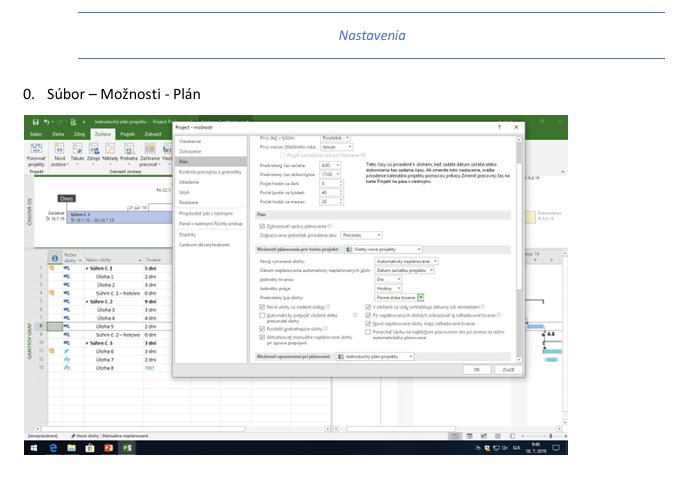Select Zobrazenie in the options sidebar

pyautogui.click(x=211, y=151)
